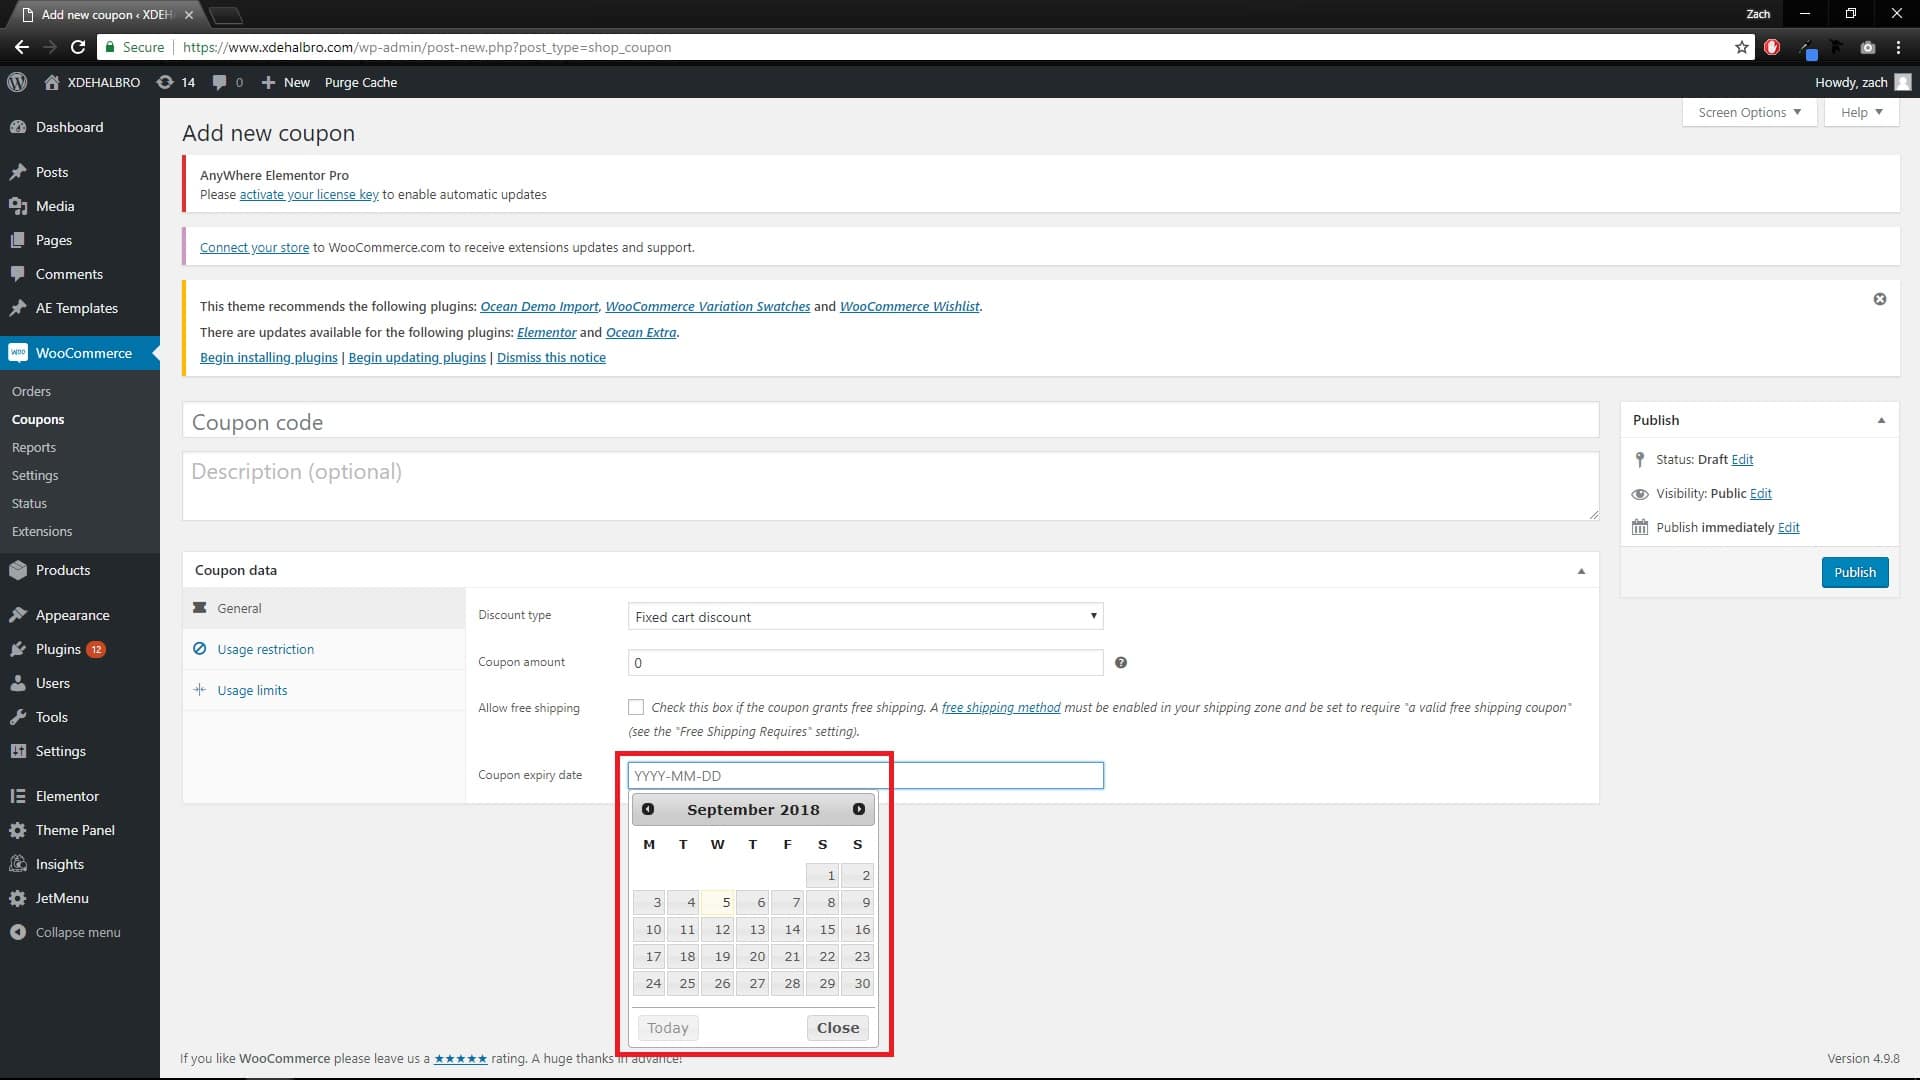Select WooCommerce in the sidebar

(x=80, y=353)
